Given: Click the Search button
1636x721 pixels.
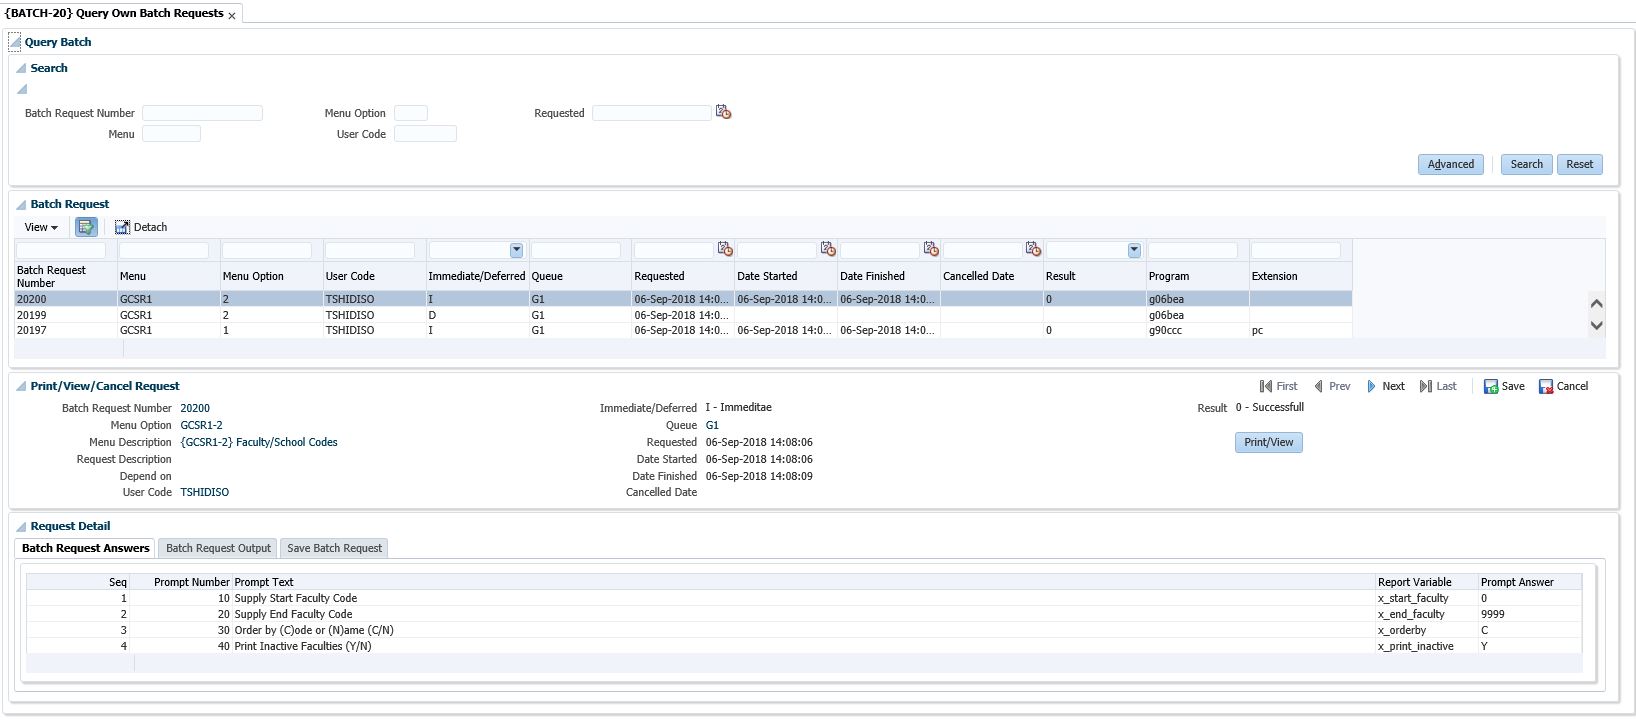Looking at the screenshot, I should [x=1526, y=164].
